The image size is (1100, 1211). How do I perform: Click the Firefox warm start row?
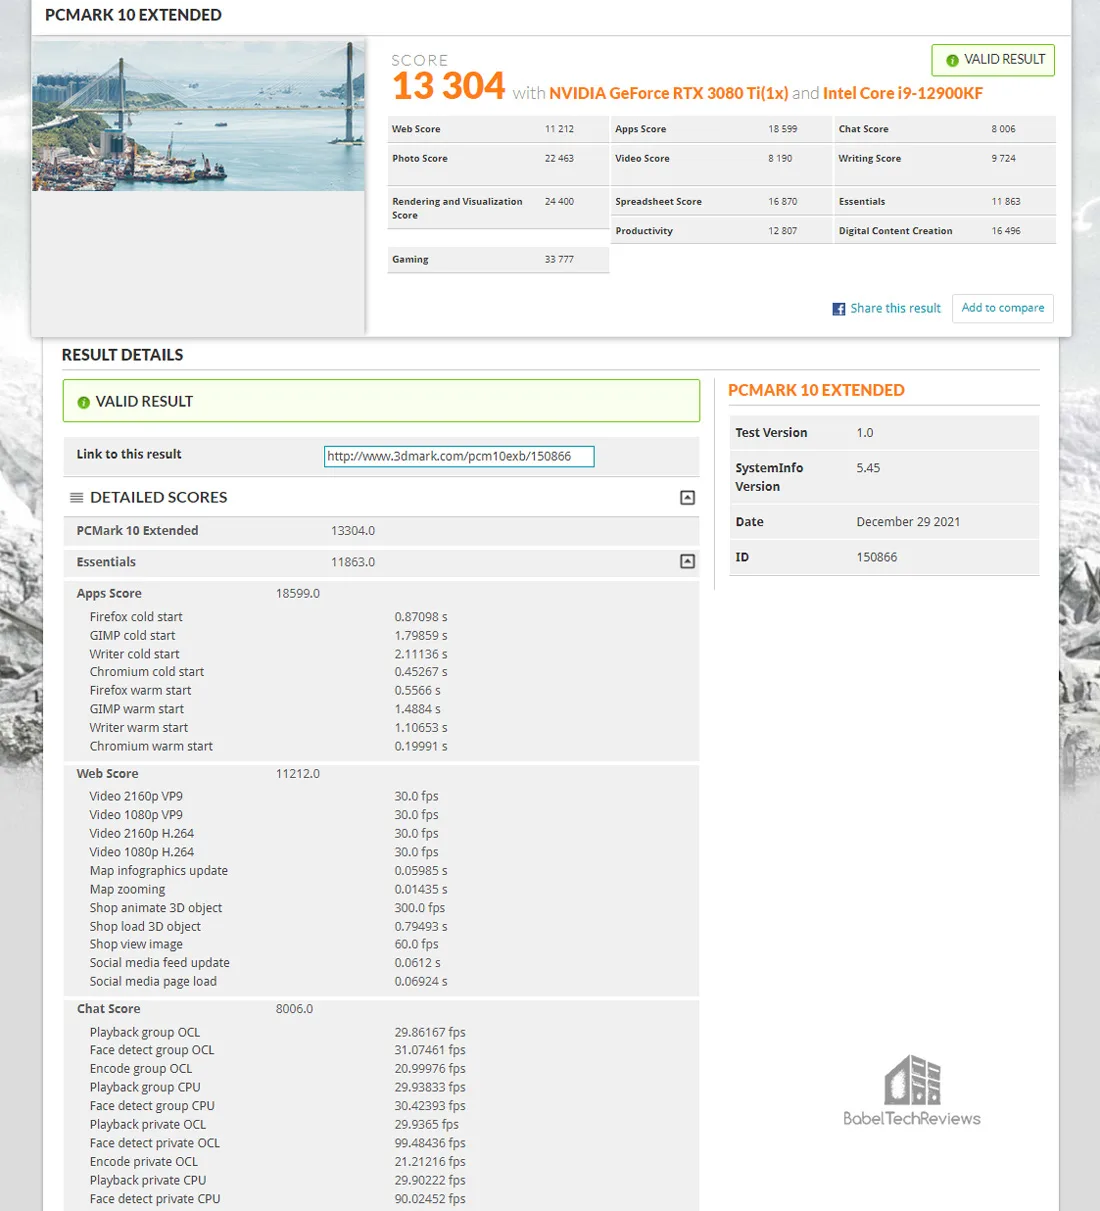coord(381,691)
